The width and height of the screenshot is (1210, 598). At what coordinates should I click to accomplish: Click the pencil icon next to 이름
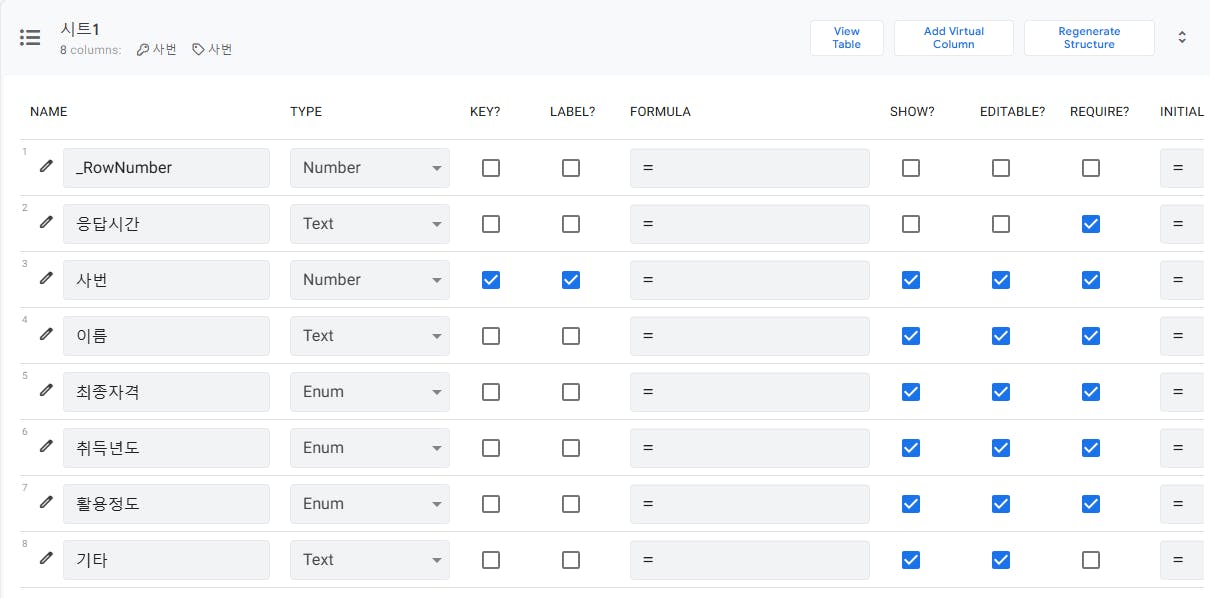click(46, 334)
